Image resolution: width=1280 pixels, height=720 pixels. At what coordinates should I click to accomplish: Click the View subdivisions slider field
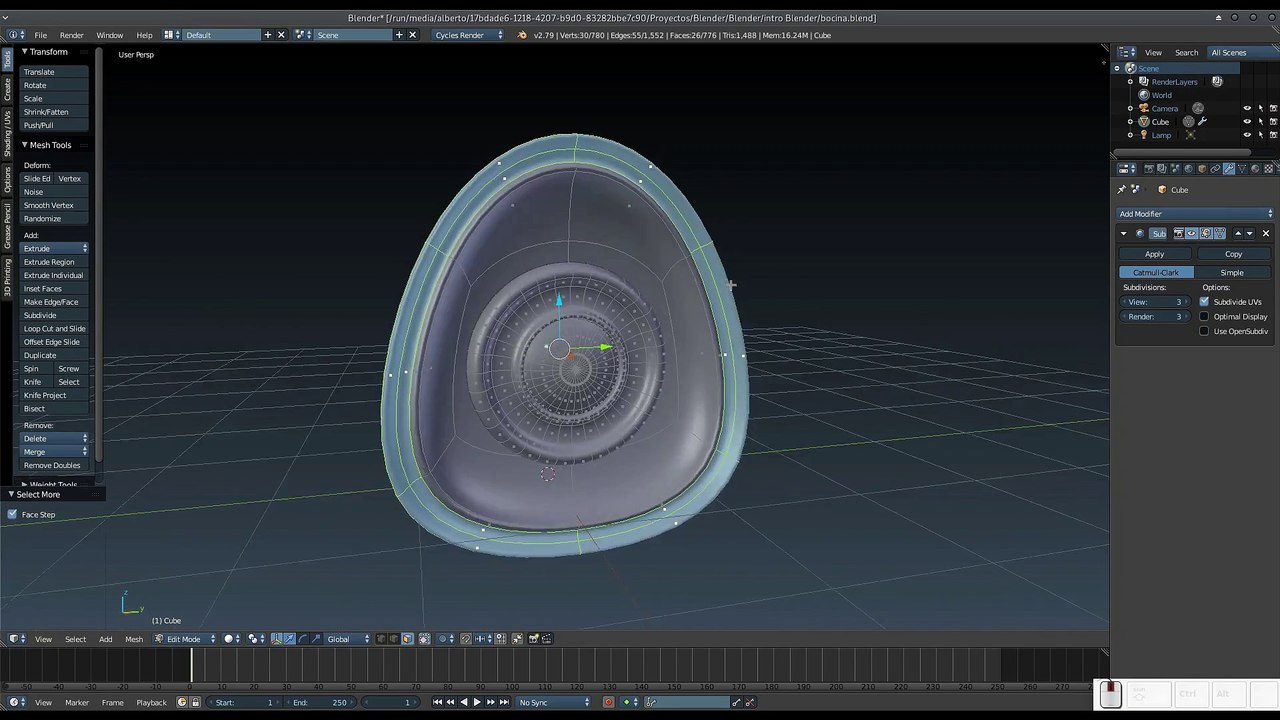(x=1155, y=302)
